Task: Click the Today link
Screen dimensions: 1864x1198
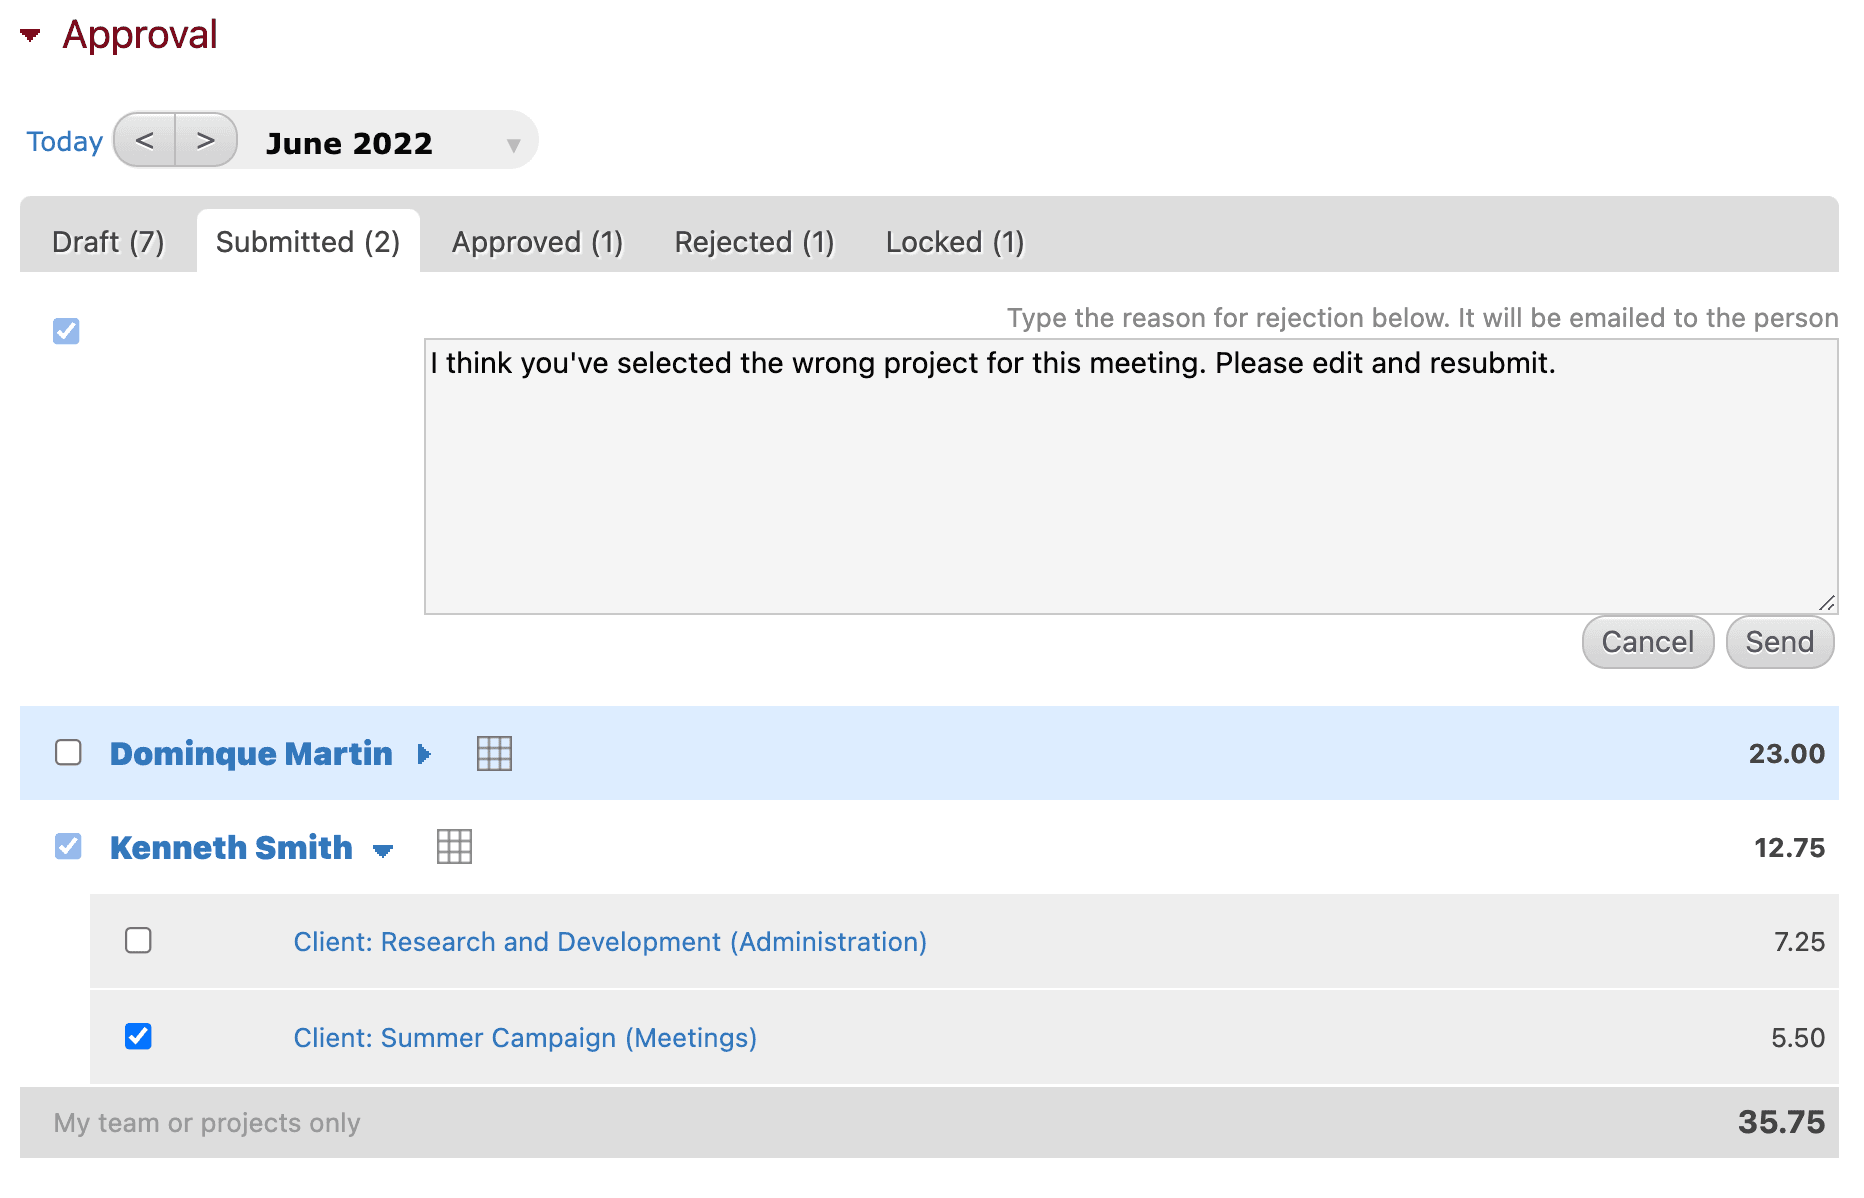Action: (x=63, y=140)
